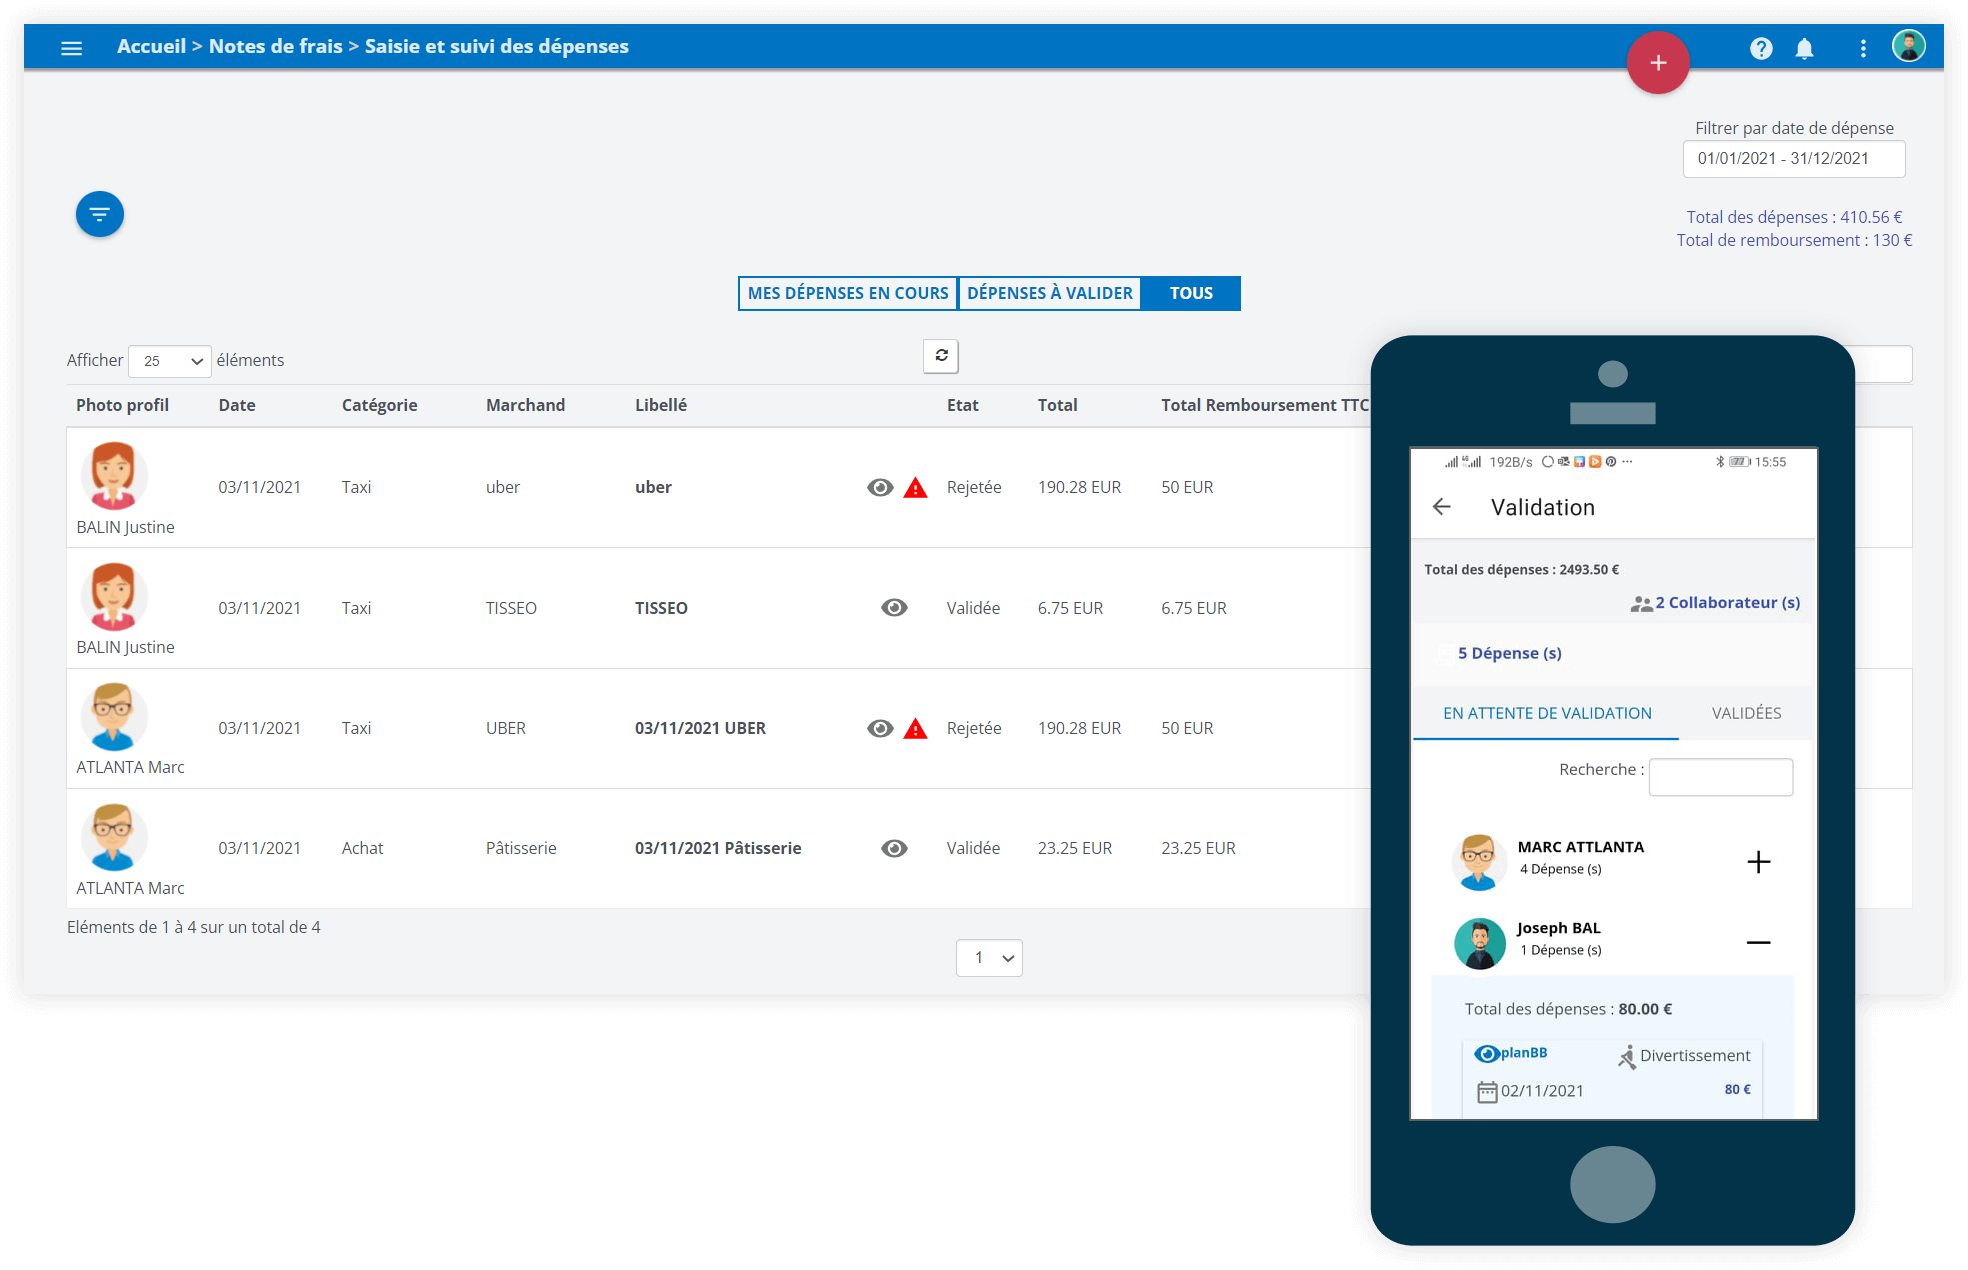Image resolution: width=1968 pixels, height=1270 pixels.
Task: Open the page number 1 dropdown
Action: 989,958
